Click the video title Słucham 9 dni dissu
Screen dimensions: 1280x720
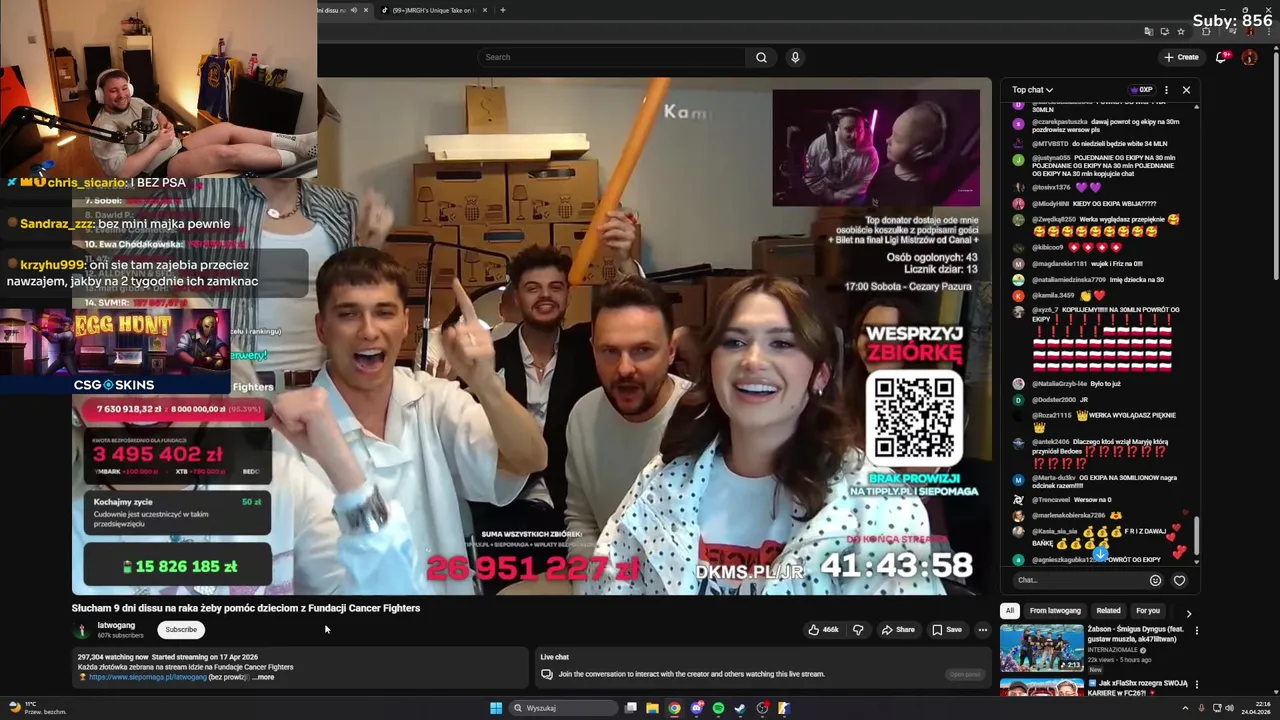[246, 608]
